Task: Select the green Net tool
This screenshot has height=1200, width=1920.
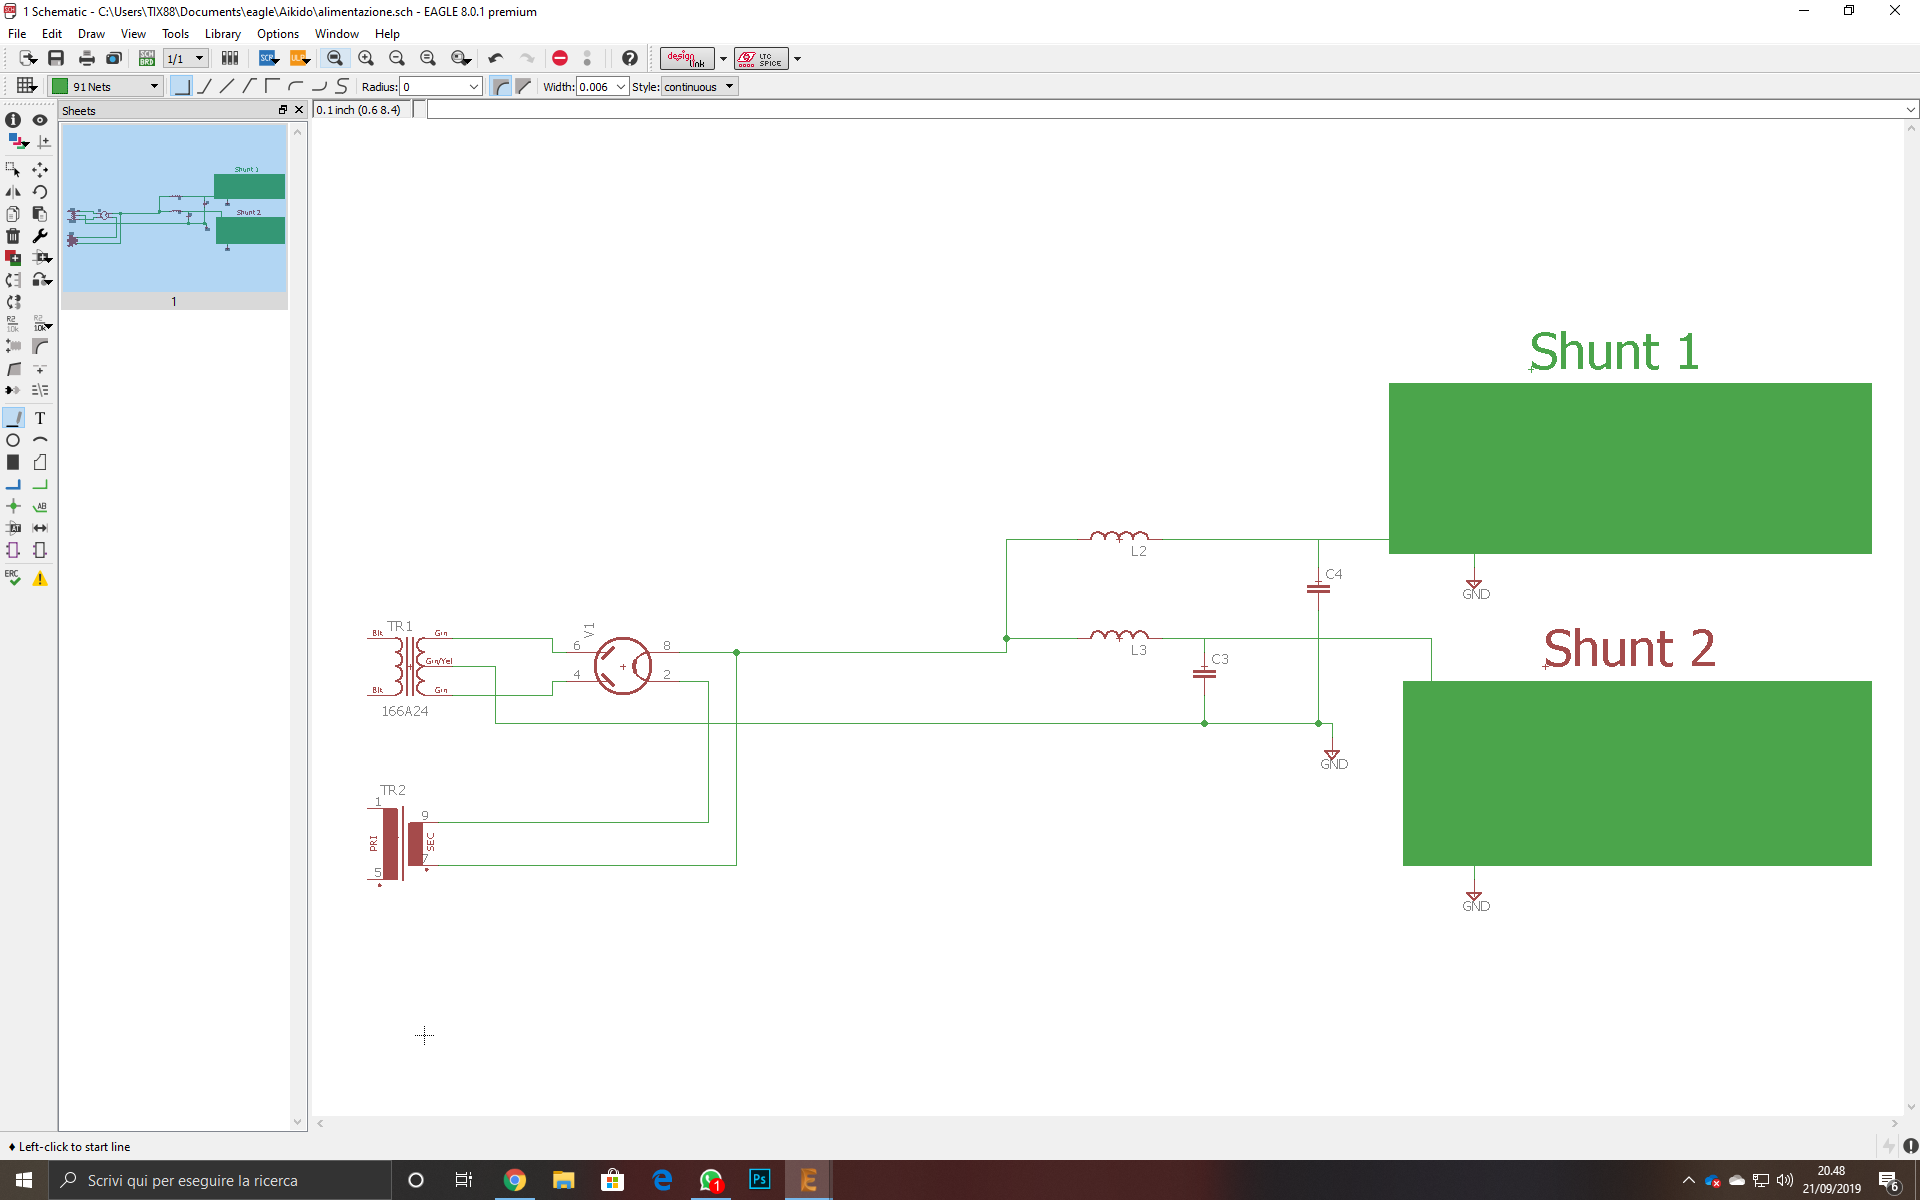Action: pos(40,484)
